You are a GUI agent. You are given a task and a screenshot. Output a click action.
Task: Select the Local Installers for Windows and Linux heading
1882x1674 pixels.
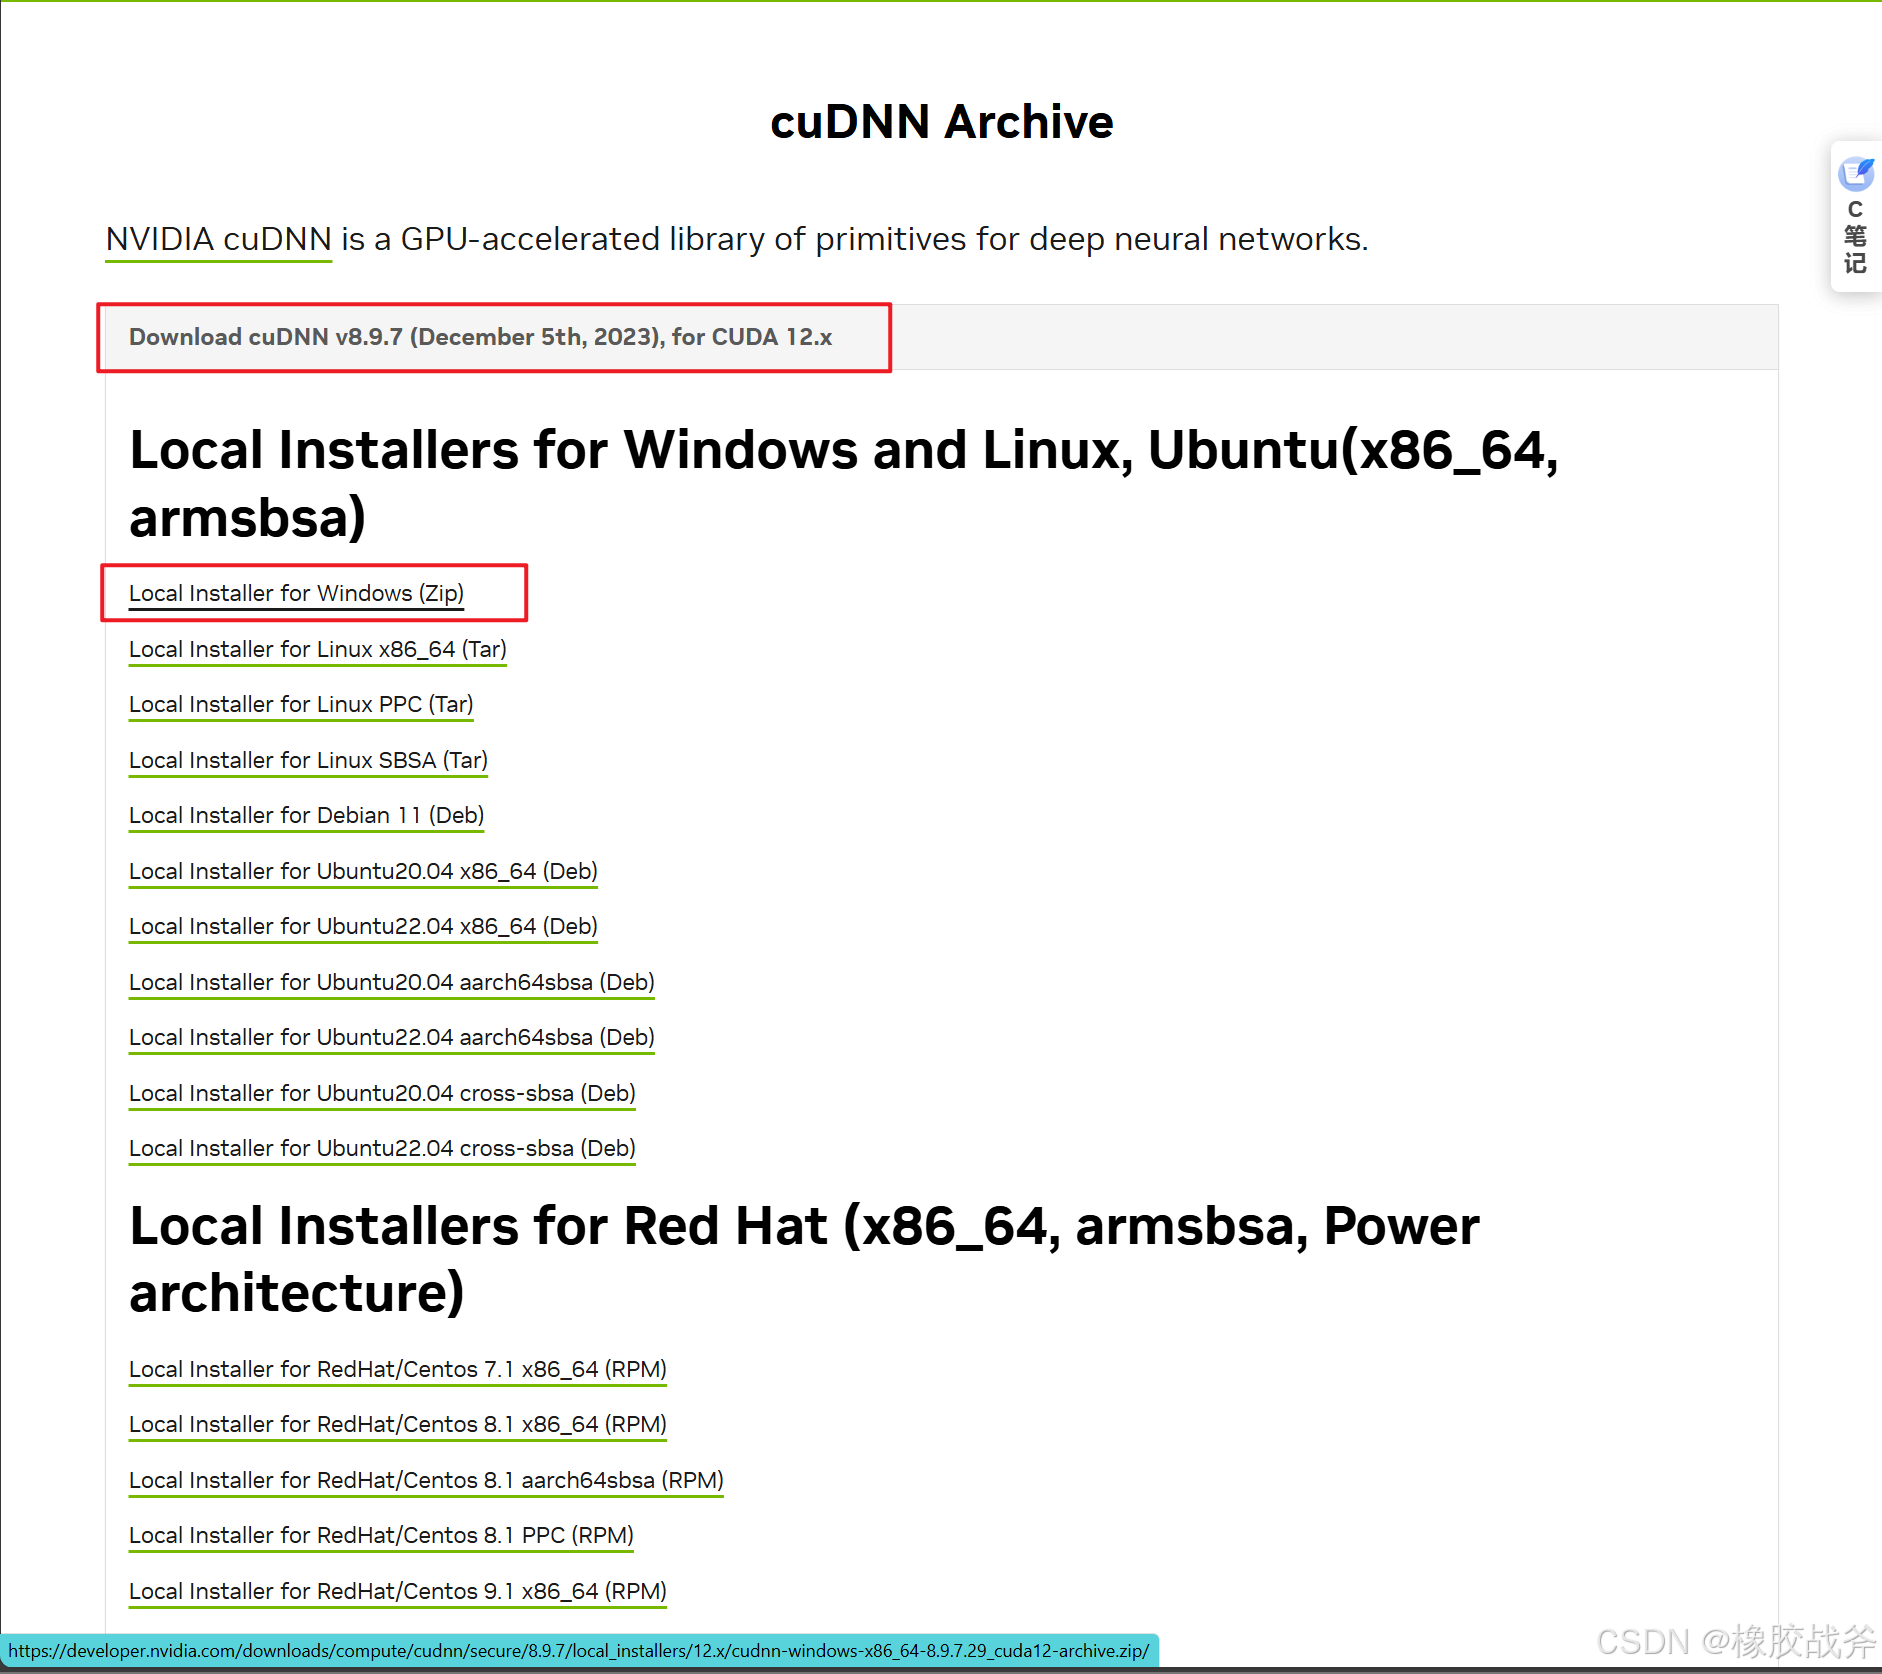[x=844, y=483]
